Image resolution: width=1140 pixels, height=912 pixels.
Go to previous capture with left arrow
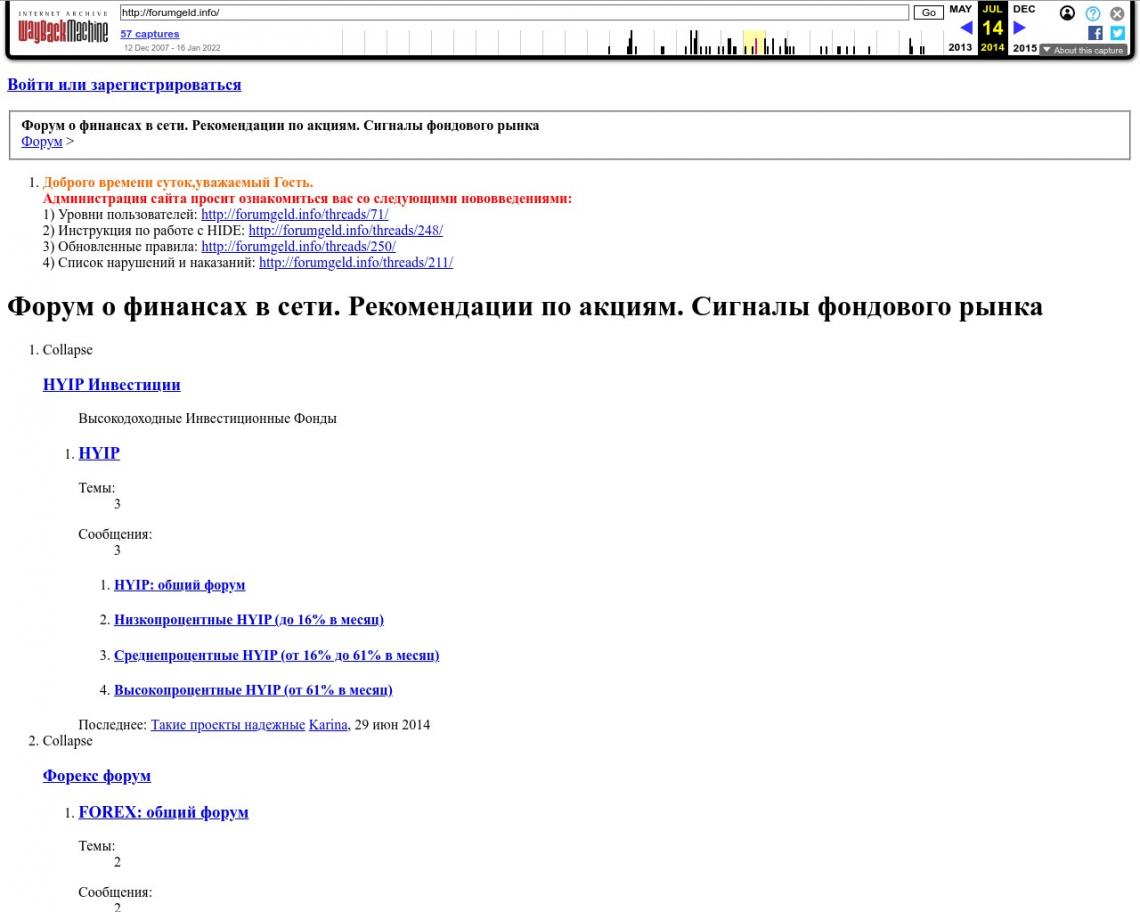click(965, 28)
